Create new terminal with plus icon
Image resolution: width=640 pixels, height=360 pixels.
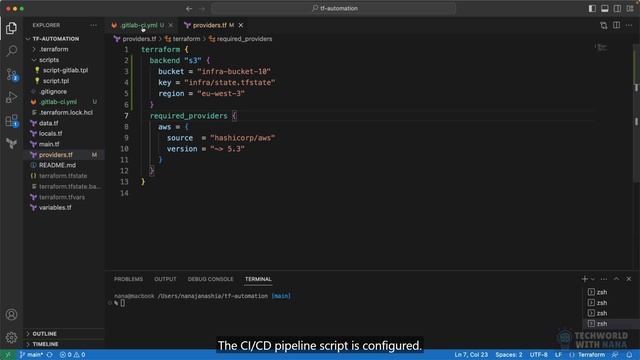(x=584, y=279)
